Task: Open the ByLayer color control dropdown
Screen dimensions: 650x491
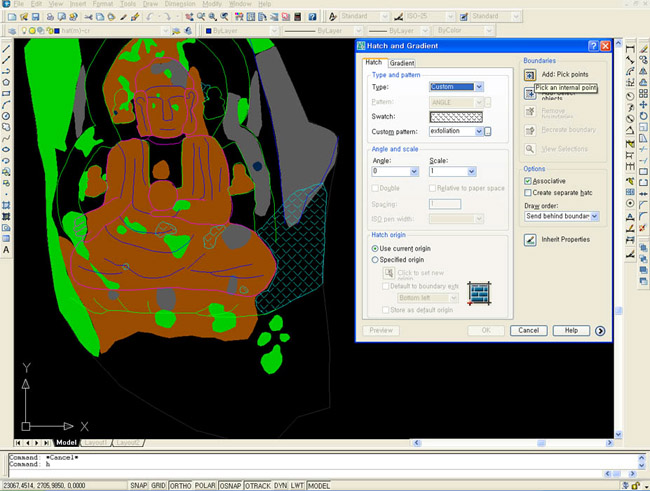Action: [x=274, y=31]
